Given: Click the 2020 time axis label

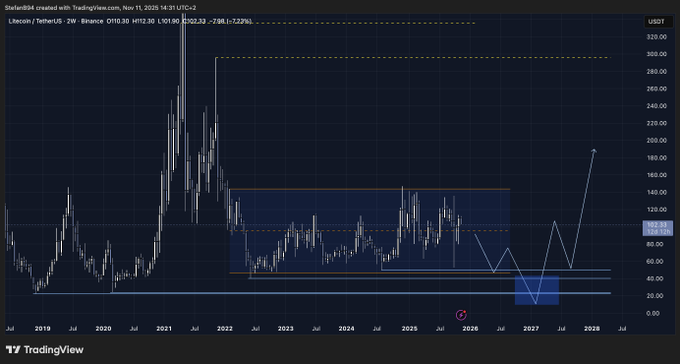Looking at the screenshot, I should point(103,329).
